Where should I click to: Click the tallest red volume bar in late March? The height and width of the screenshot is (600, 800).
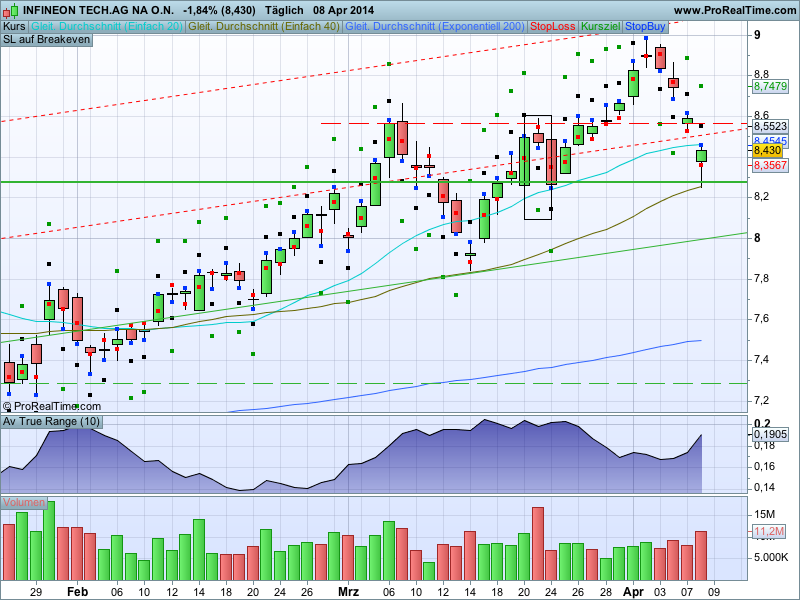(x=538, y=544)
